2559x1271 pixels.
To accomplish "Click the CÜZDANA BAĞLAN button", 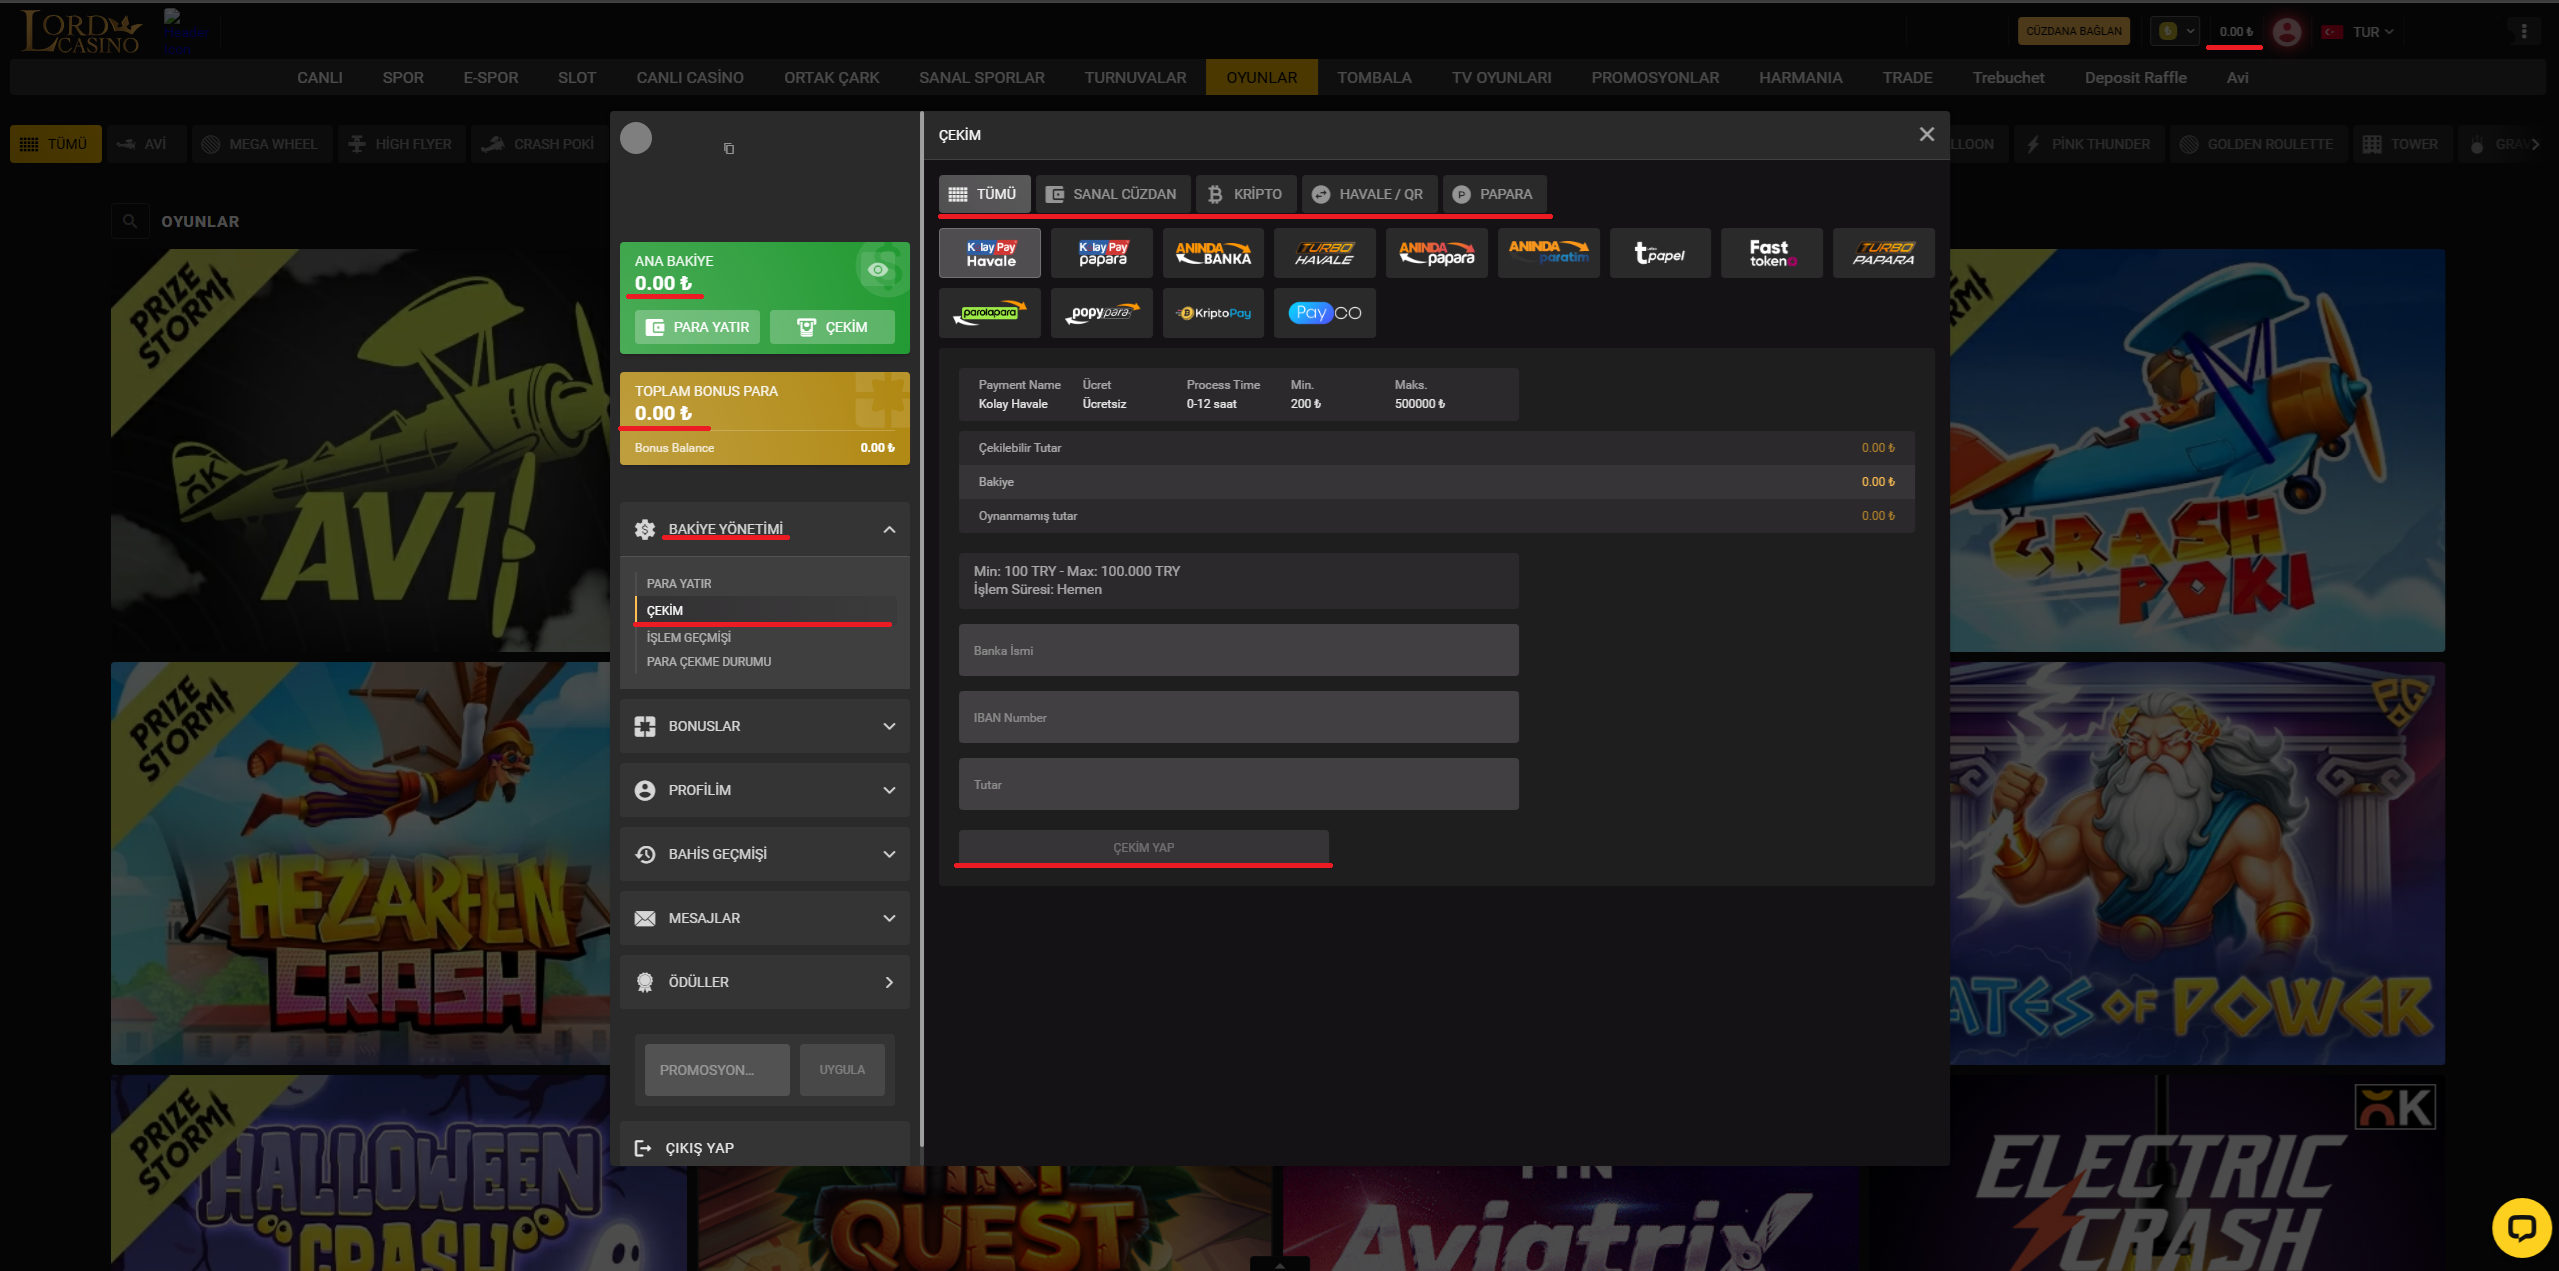I will click(x=2074, y=32).
